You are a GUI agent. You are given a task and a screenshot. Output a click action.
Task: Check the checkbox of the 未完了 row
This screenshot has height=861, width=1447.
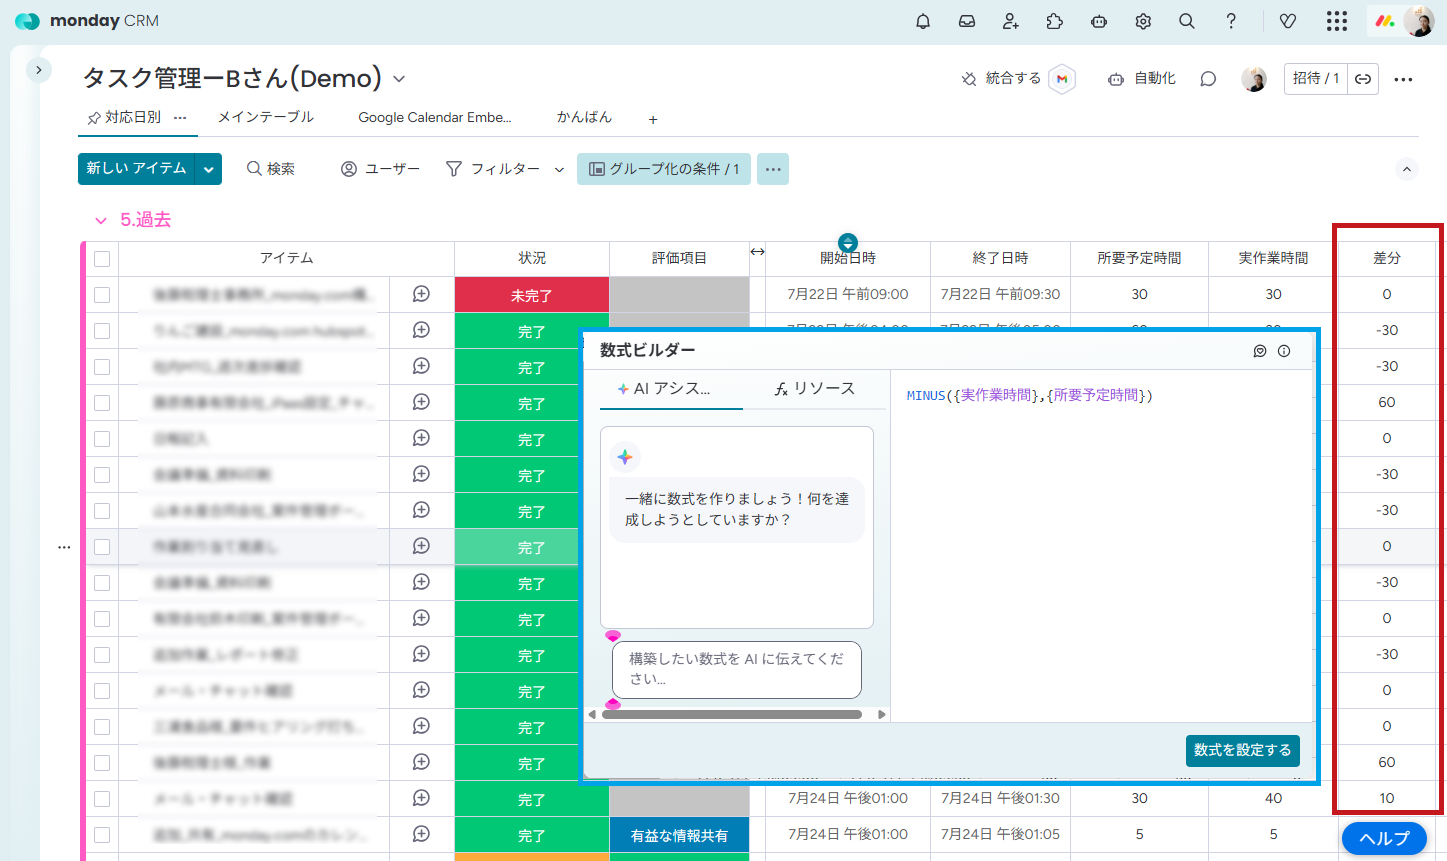102,295
